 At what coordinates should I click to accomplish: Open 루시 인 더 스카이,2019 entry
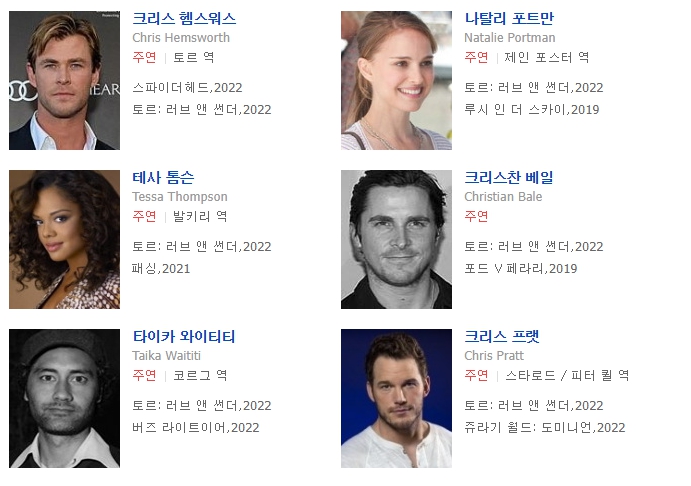531,110
